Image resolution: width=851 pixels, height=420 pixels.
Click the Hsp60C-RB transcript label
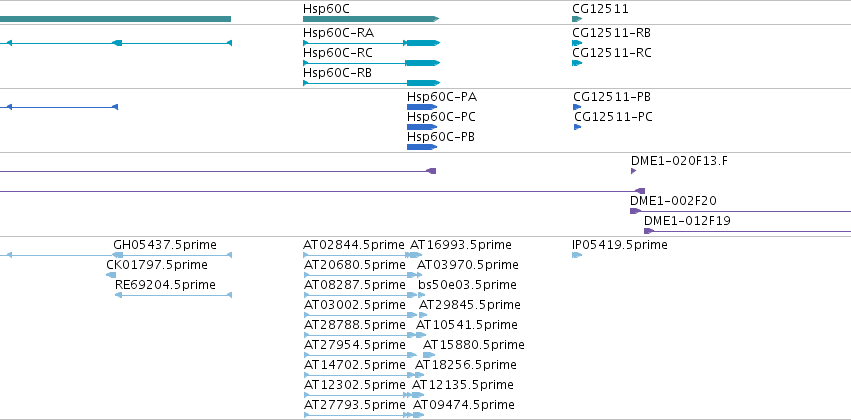[x=337, y=73]
